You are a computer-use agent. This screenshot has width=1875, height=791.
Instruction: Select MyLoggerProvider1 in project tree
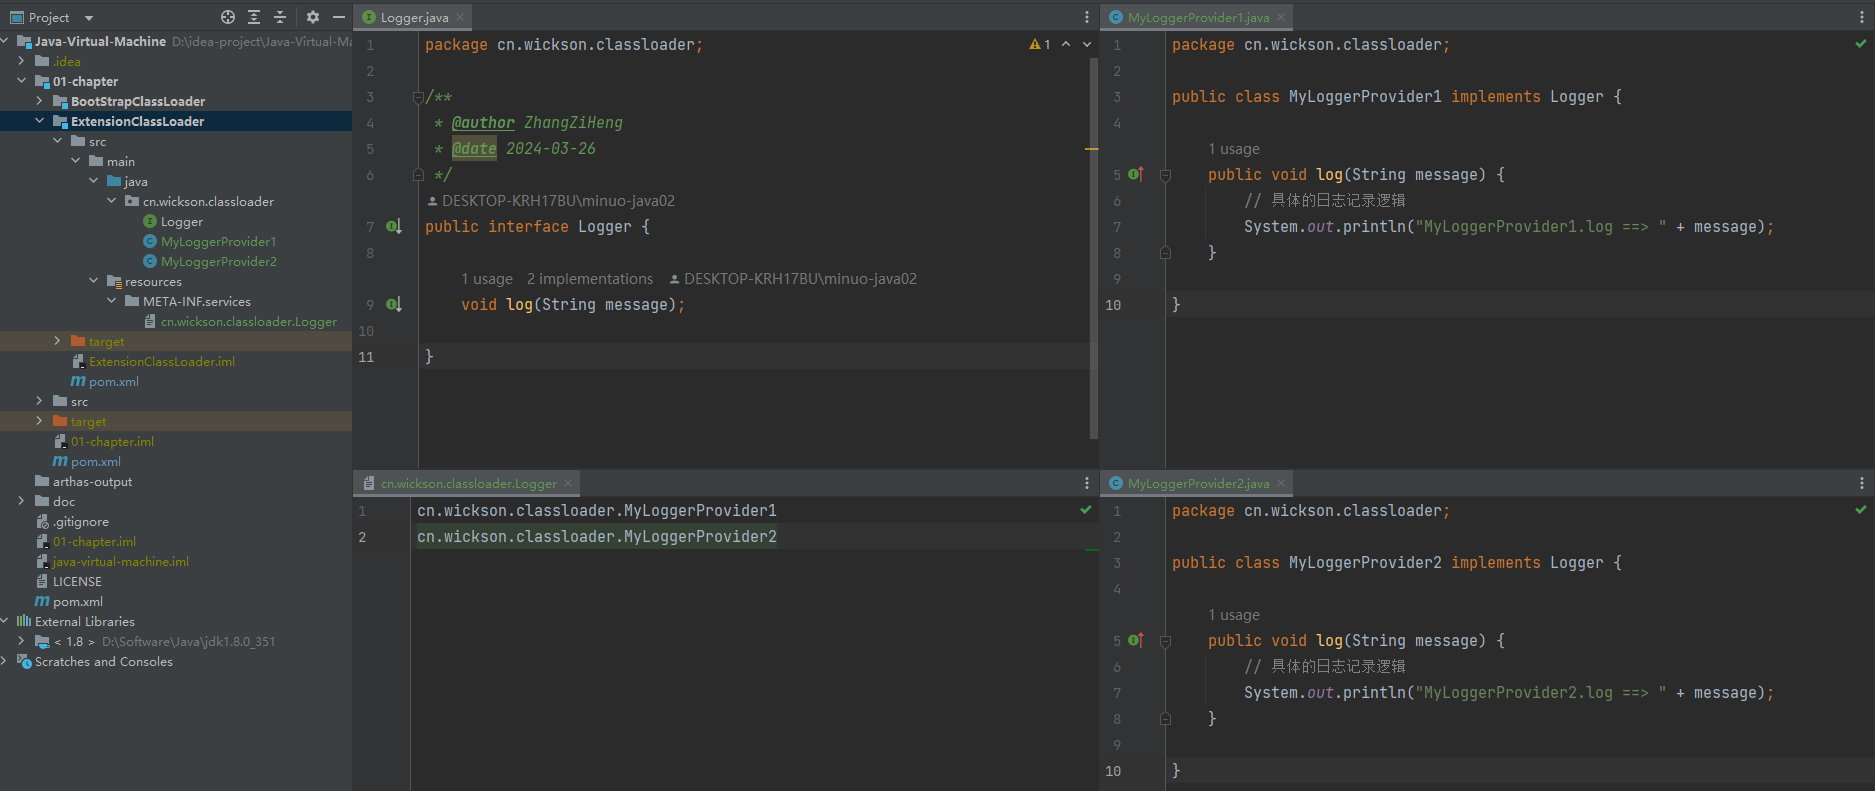218,241
